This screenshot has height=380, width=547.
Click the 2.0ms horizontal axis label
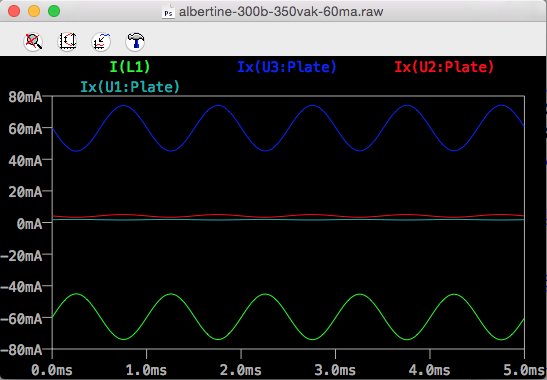click(x=241, y=370)
